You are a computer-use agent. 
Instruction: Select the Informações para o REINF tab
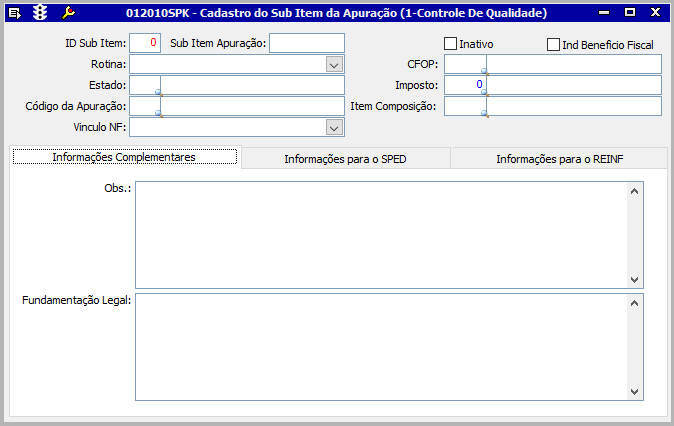coord(559,159)
